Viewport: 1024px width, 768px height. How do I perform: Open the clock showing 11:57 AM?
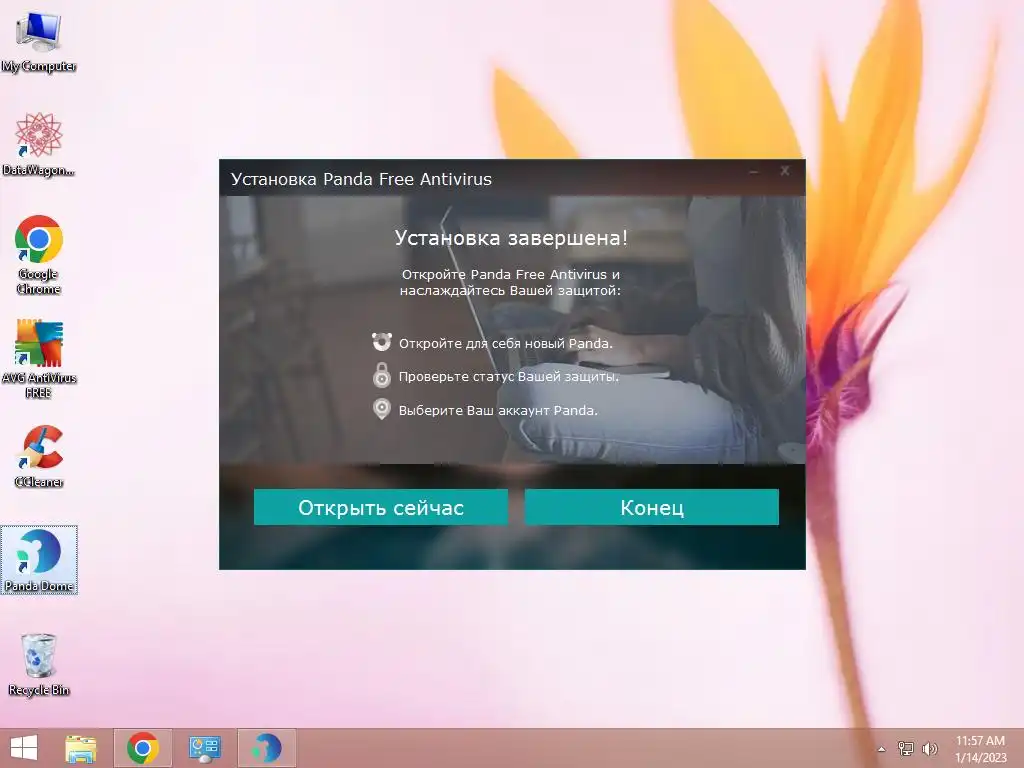[x=980, y=748]
